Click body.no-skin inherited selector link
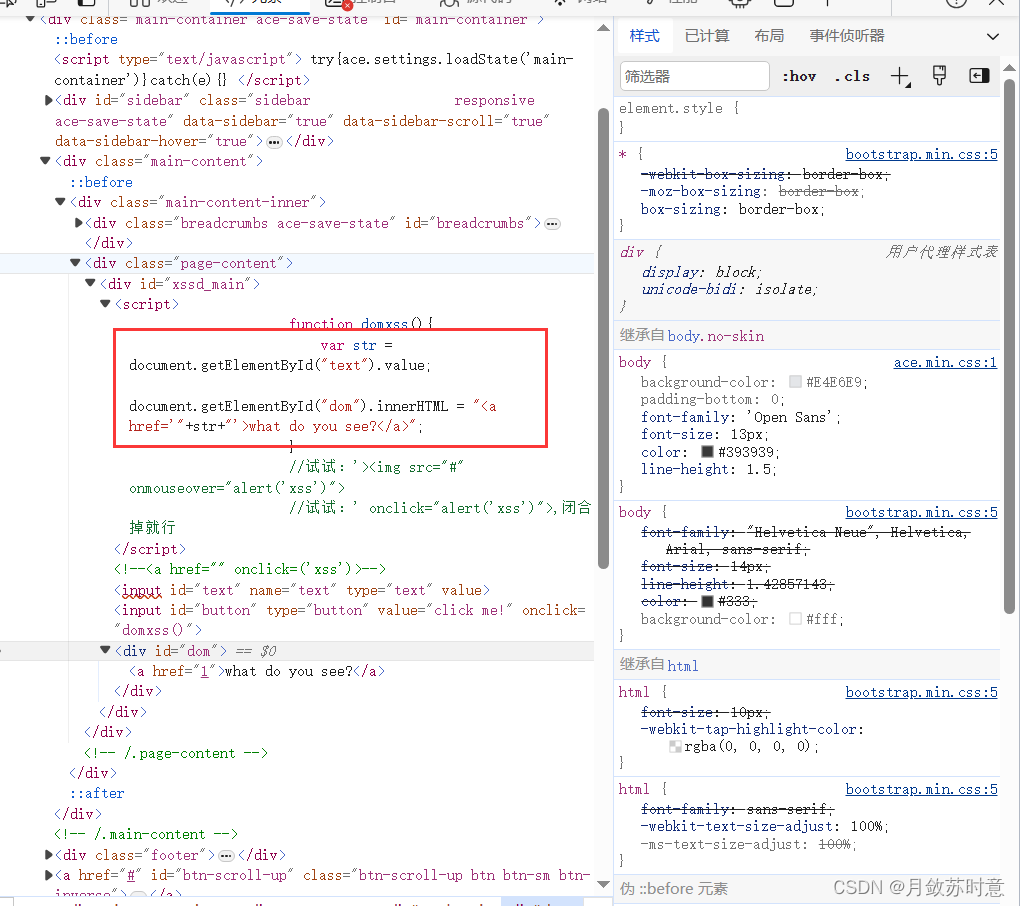 (x=716, y=336)
